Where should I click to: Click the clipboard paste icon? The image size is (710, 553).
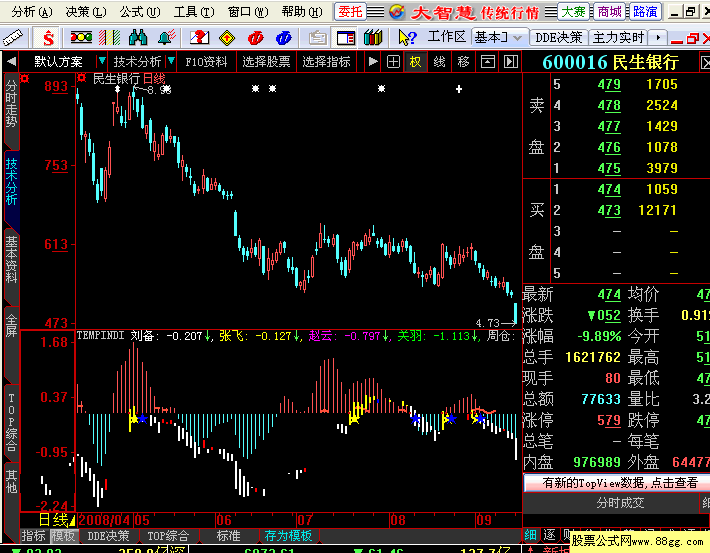317,38
